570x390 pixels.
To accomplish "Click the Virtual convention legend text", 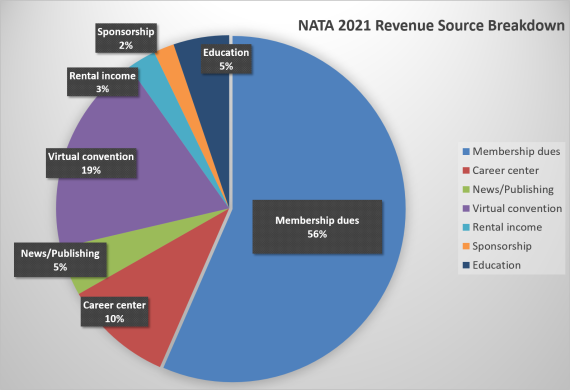I will point(517,208).
